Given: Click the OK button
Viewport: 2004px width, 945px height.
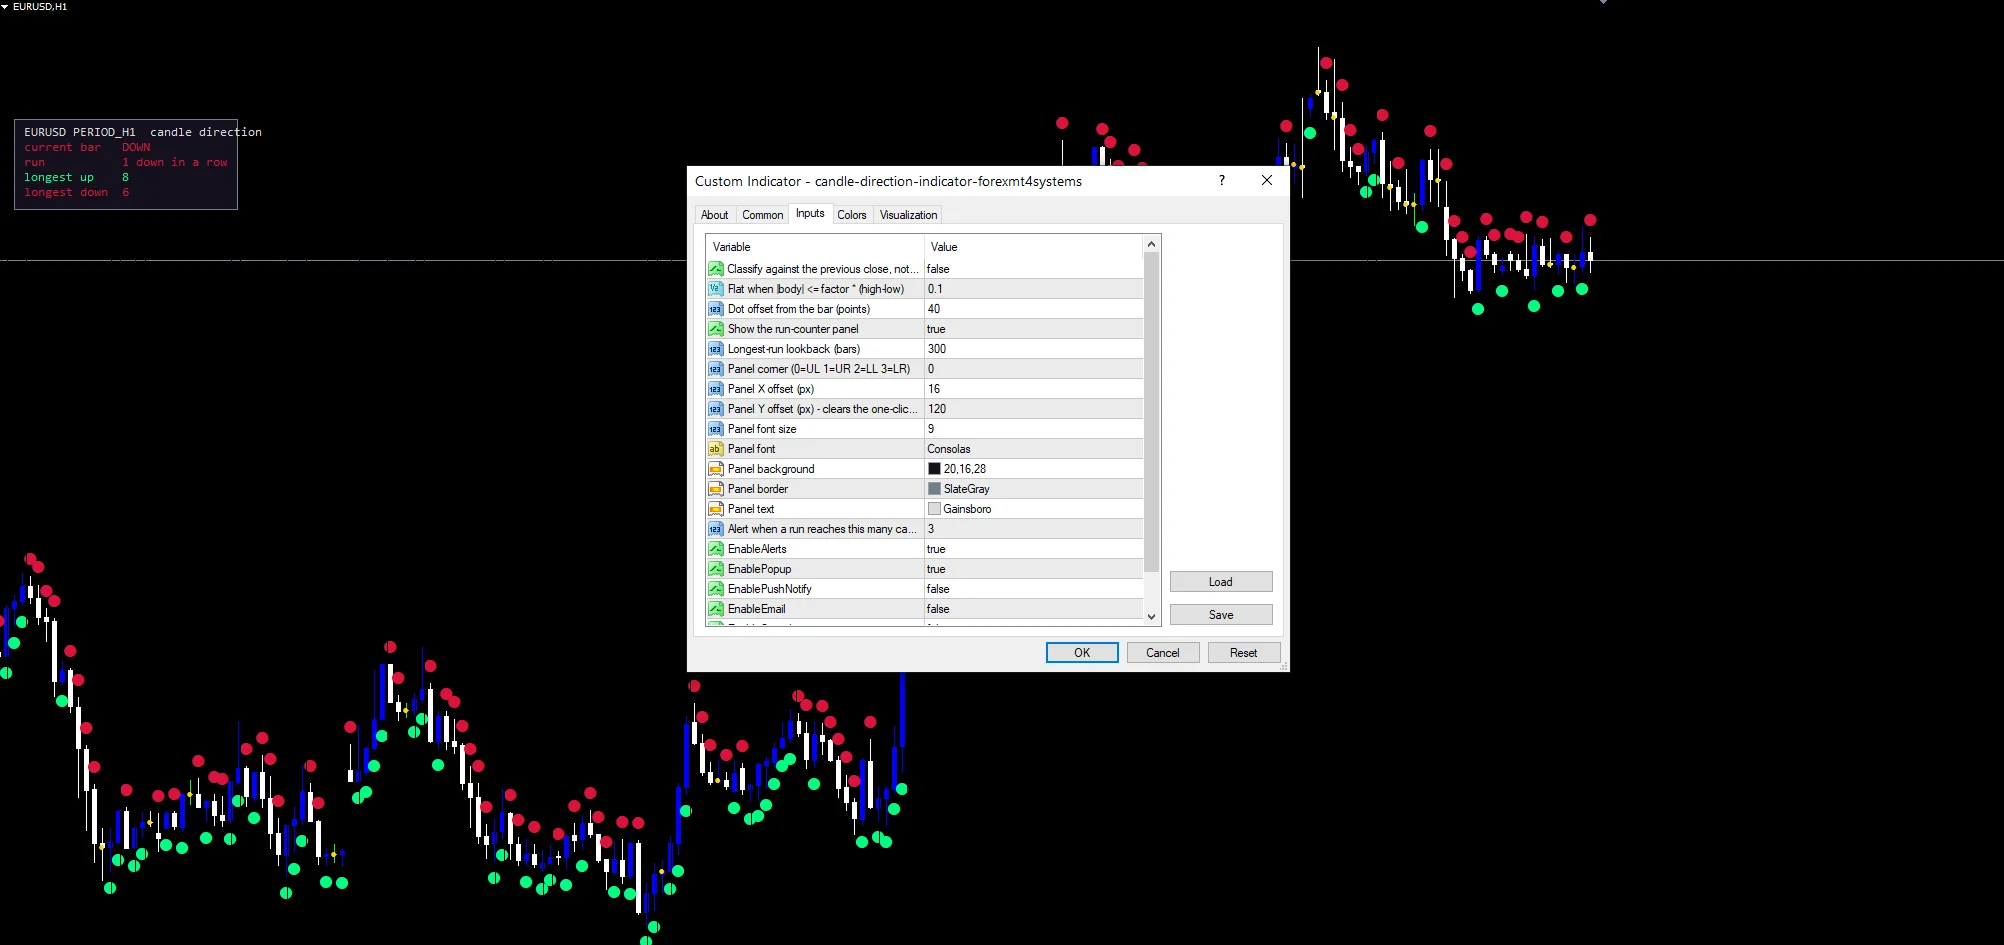Looking at the screenshot, I should click(x=1082, y=653).
